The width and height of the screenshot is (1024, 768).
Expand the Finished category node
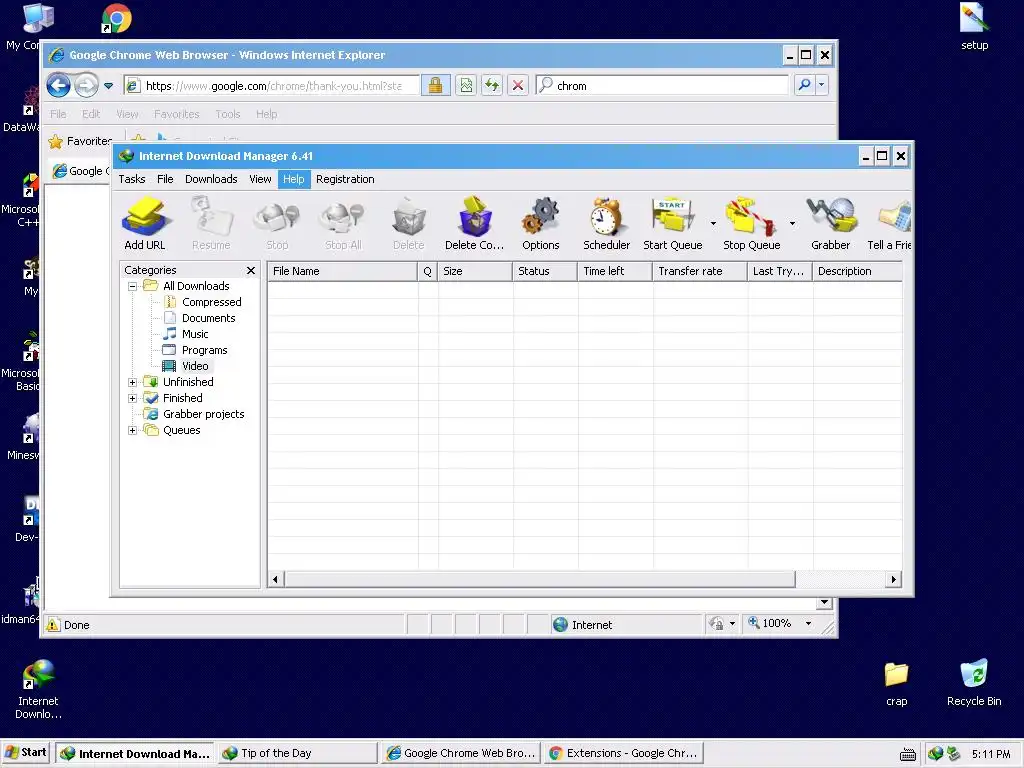[133, 398]
